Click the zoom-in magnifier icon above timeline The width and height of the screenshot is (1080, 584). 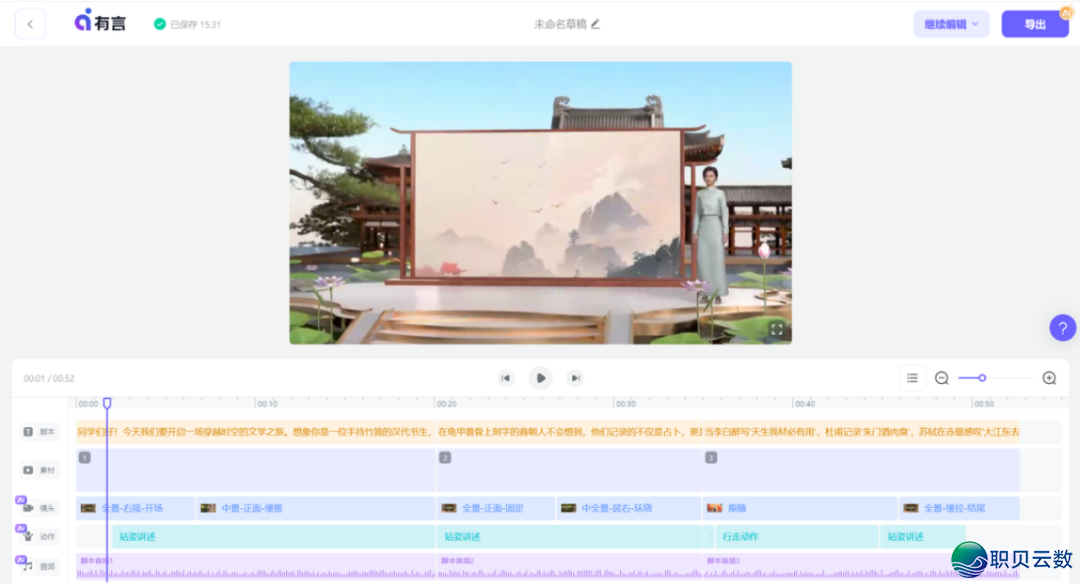1049,378
